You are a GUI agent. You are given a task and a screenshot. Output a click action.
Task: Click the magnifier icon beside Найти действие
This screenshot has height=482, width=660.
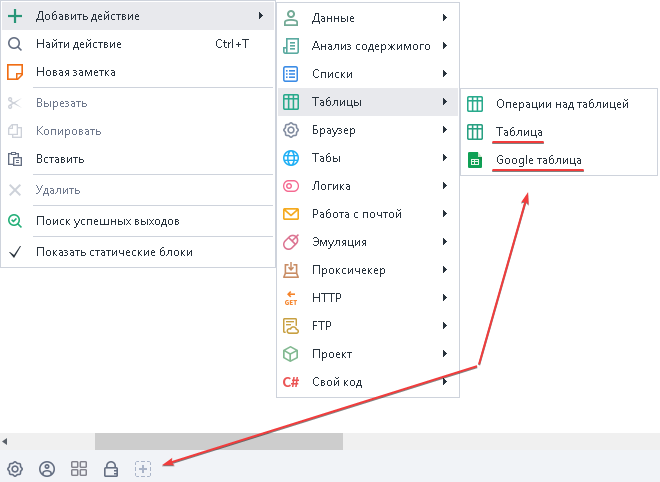point(15,44)
